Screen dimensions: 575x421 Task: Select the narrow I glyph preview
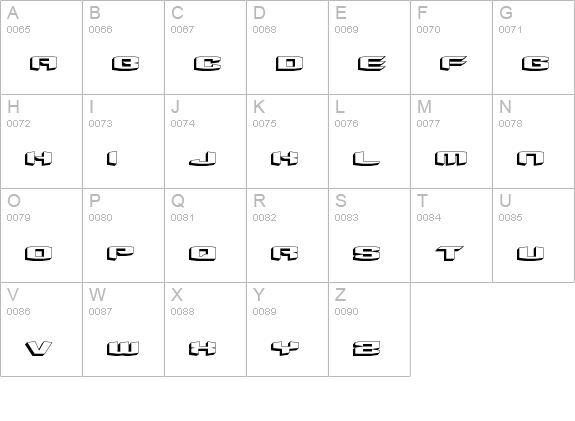[x=112, y=158]
